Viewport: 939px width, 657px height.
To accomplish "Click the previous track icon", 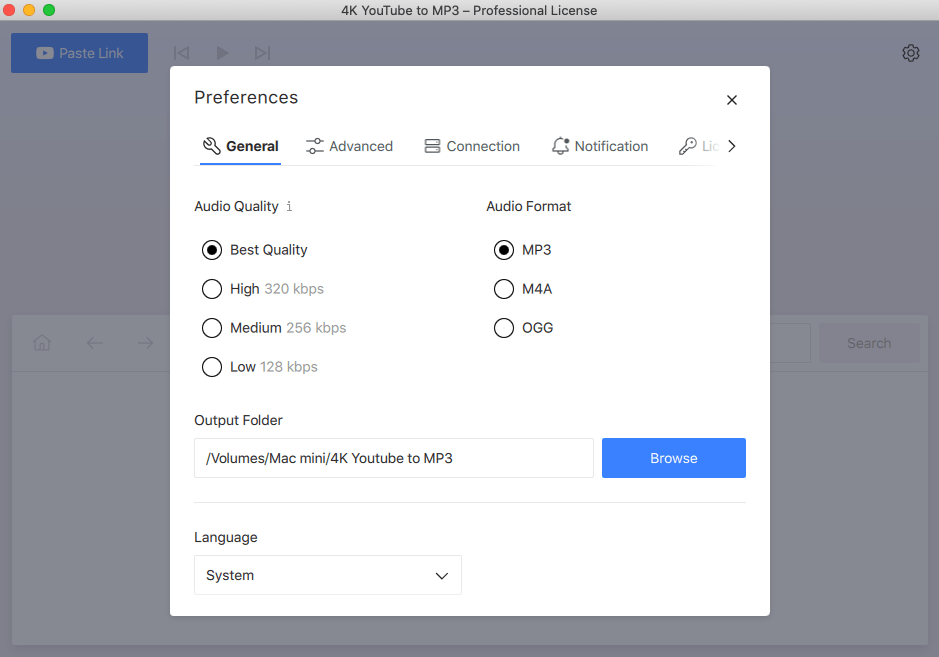I will 181,53.
